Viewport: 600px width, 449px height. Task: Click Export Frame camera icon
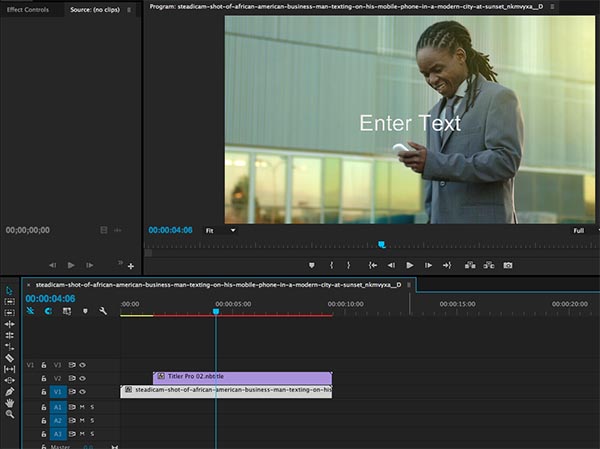tap(508, 265)
